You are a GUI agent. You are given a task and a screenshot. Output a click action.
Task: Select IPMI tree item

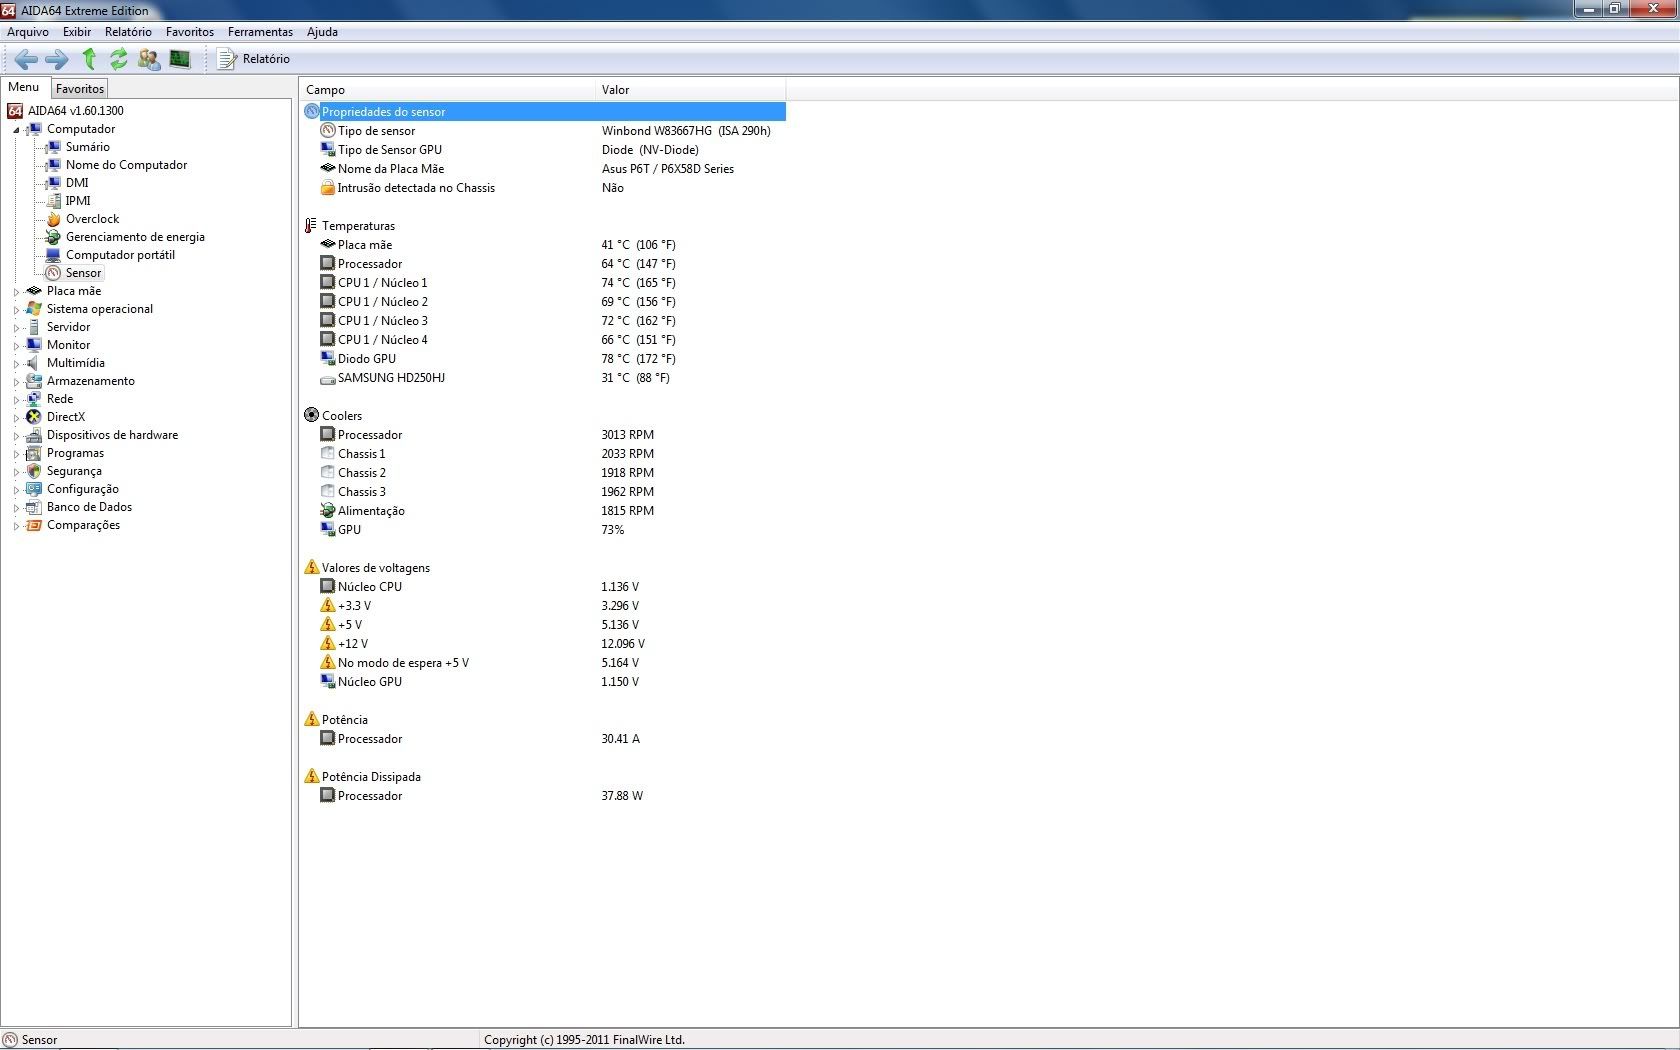[x=78, y=201]
